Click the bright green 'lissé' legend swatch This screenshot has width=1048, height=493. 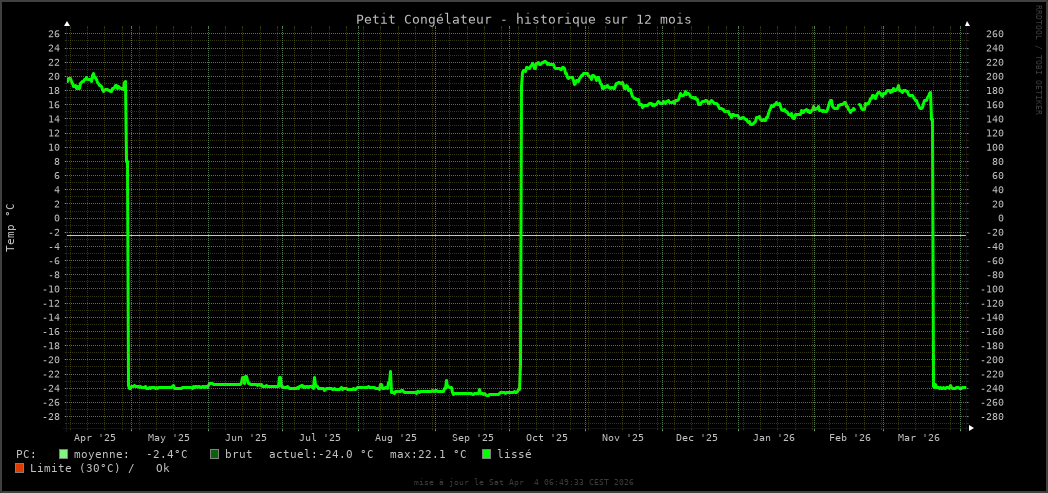pyautogui.click(x=487, y=454)
